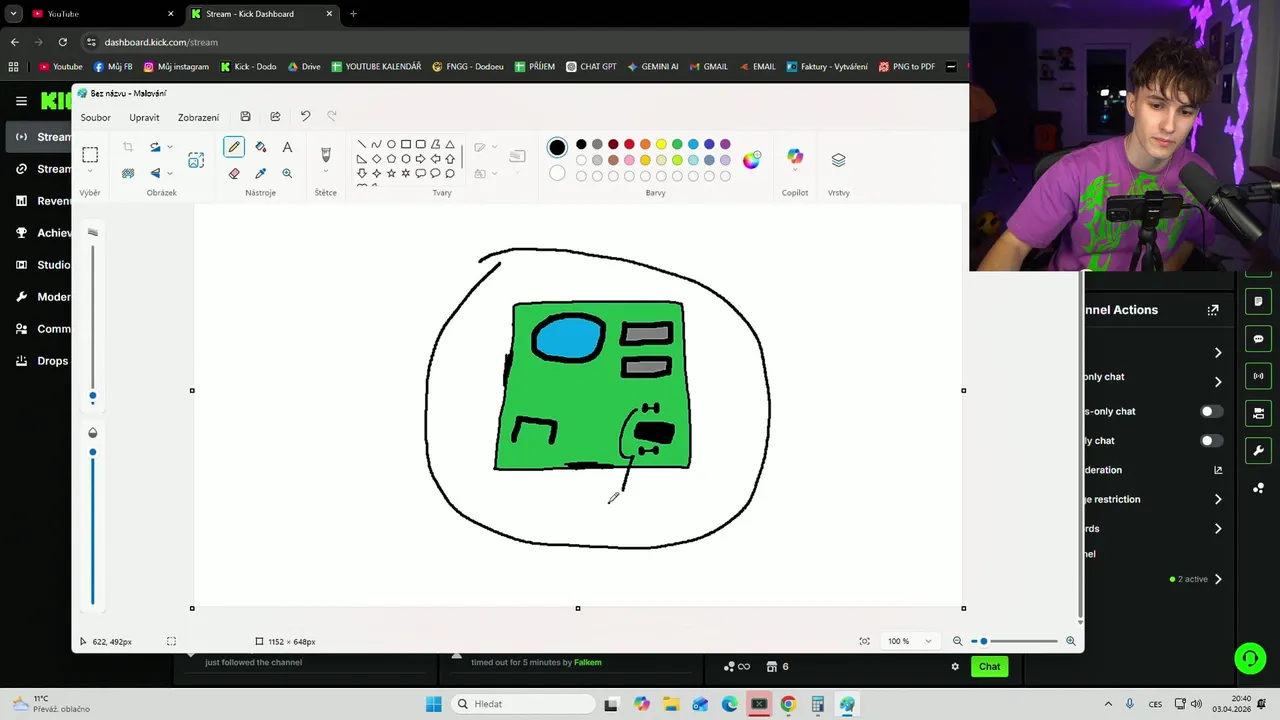This screenshot has height=720, width=1280.
Task: Show hidden tray icons chevron
Action: tap(1107, 704)
